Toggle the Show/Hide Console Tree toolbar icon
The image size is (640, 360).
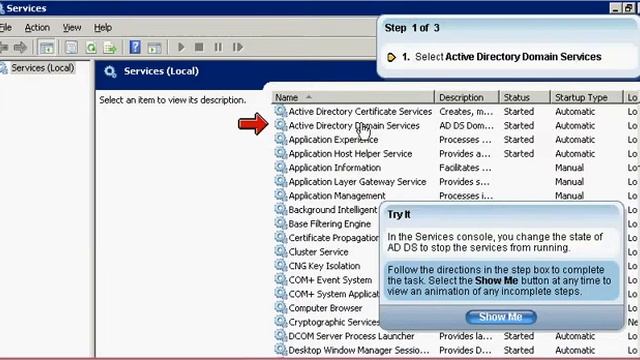point(47,47)
